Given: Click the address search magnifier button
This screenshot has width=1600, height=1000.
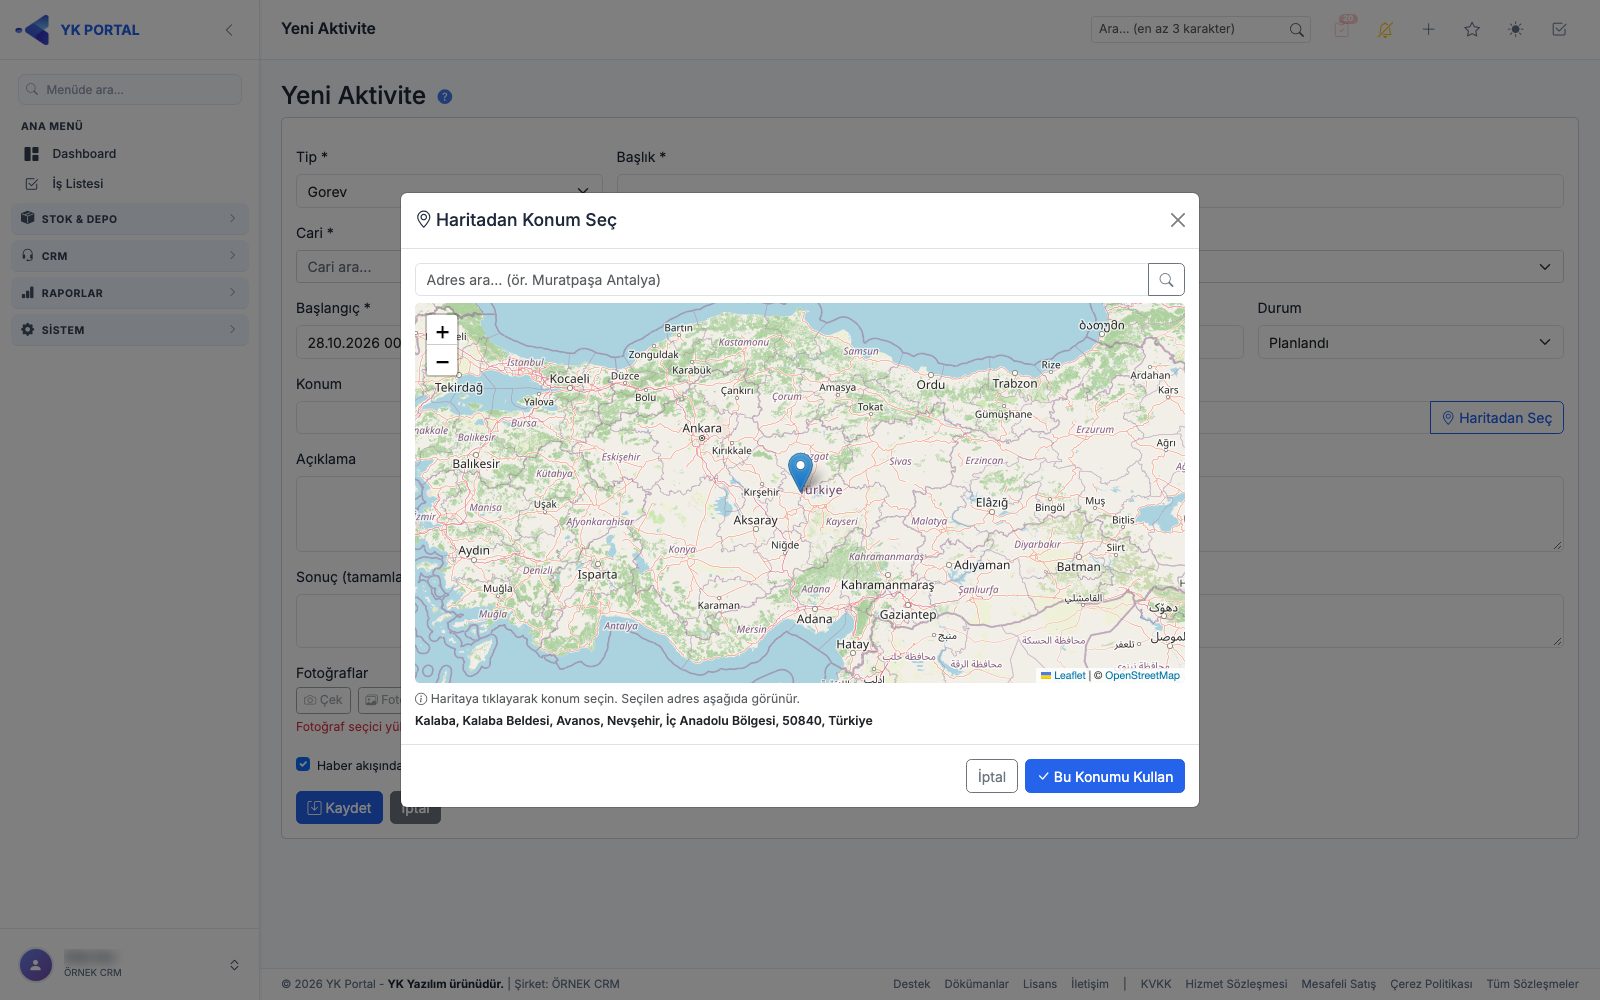Looking at the screenshot, I should pyautogui.click(x=1166, y=280).
